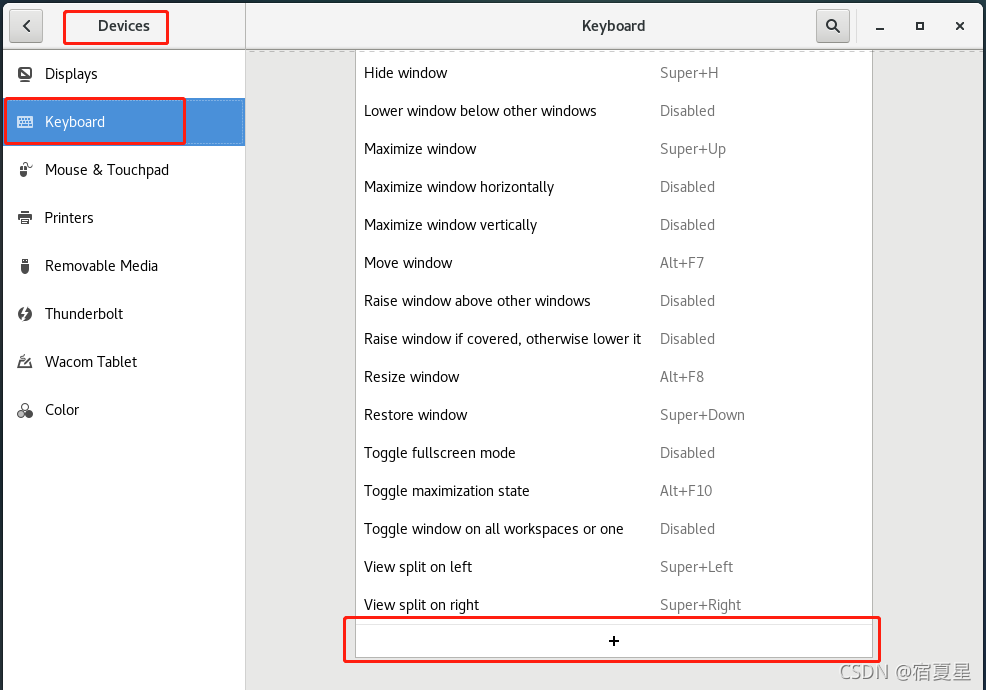Screen dimensions: 986x690
Task: Edit Raise window if covered shortcut
Action: pos(614,339)
